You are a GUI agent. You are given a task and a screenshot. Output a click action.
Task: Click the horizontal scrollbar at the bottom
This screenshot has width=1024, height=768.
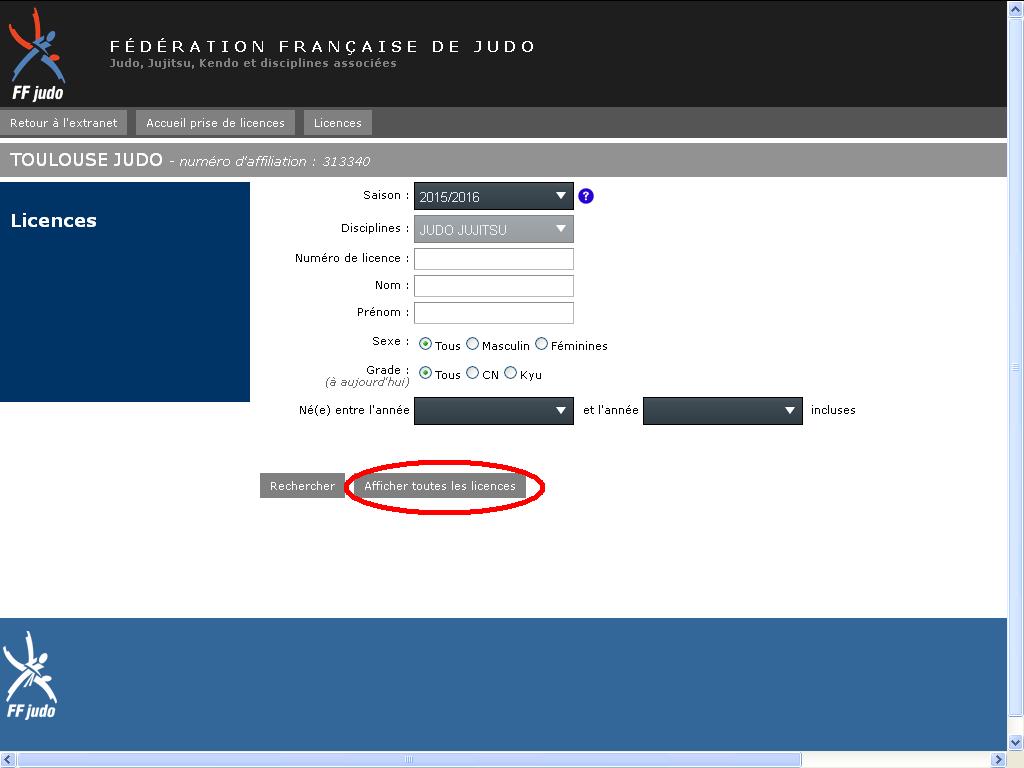(409, 760)
